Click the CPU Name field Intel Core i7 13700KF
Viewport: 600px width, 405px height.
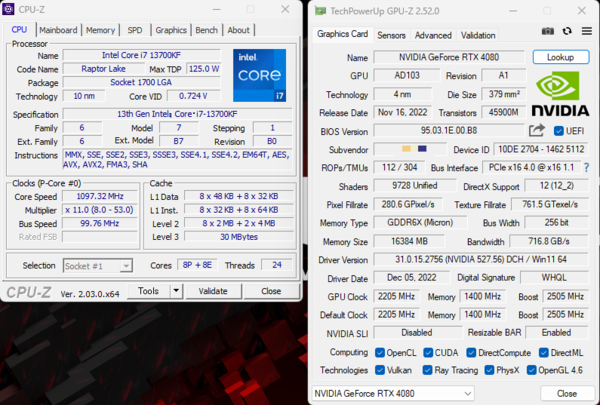click(x=142, y=55)
